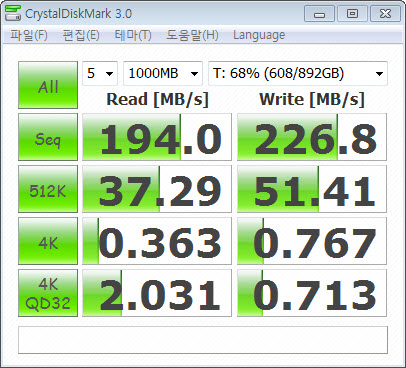Open the 테마(T) menu

(133, 35)
